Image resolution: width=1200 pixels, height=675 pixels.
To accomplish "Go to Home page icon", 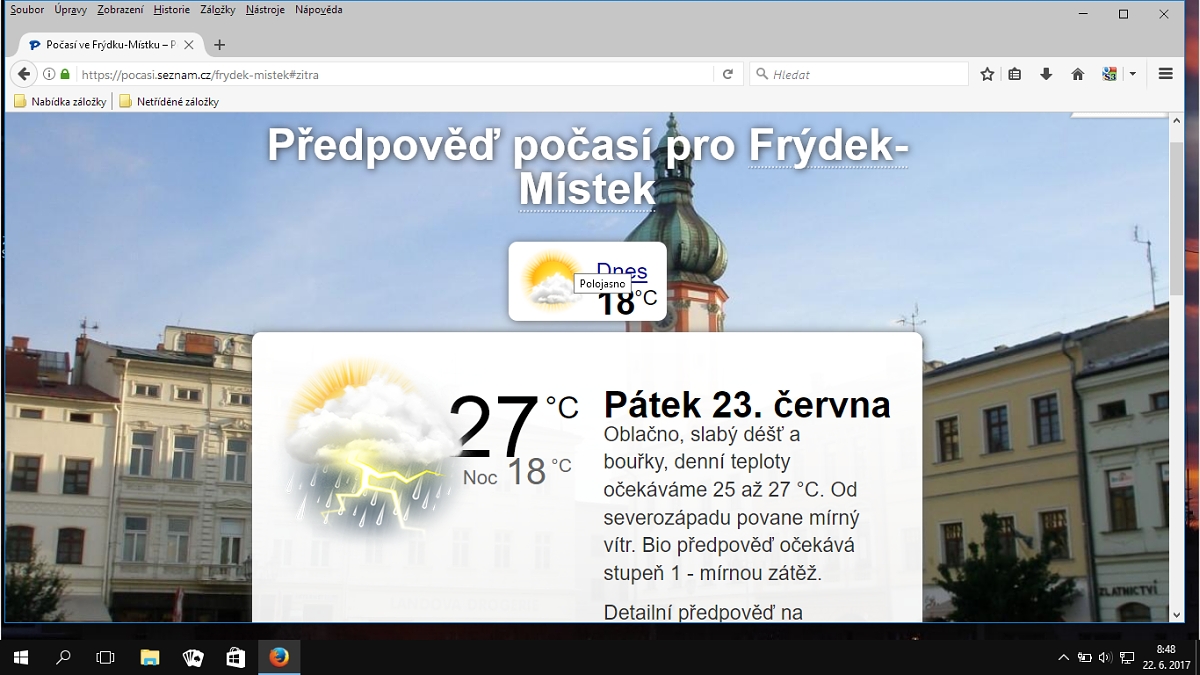I will (x=1077, y=74).
